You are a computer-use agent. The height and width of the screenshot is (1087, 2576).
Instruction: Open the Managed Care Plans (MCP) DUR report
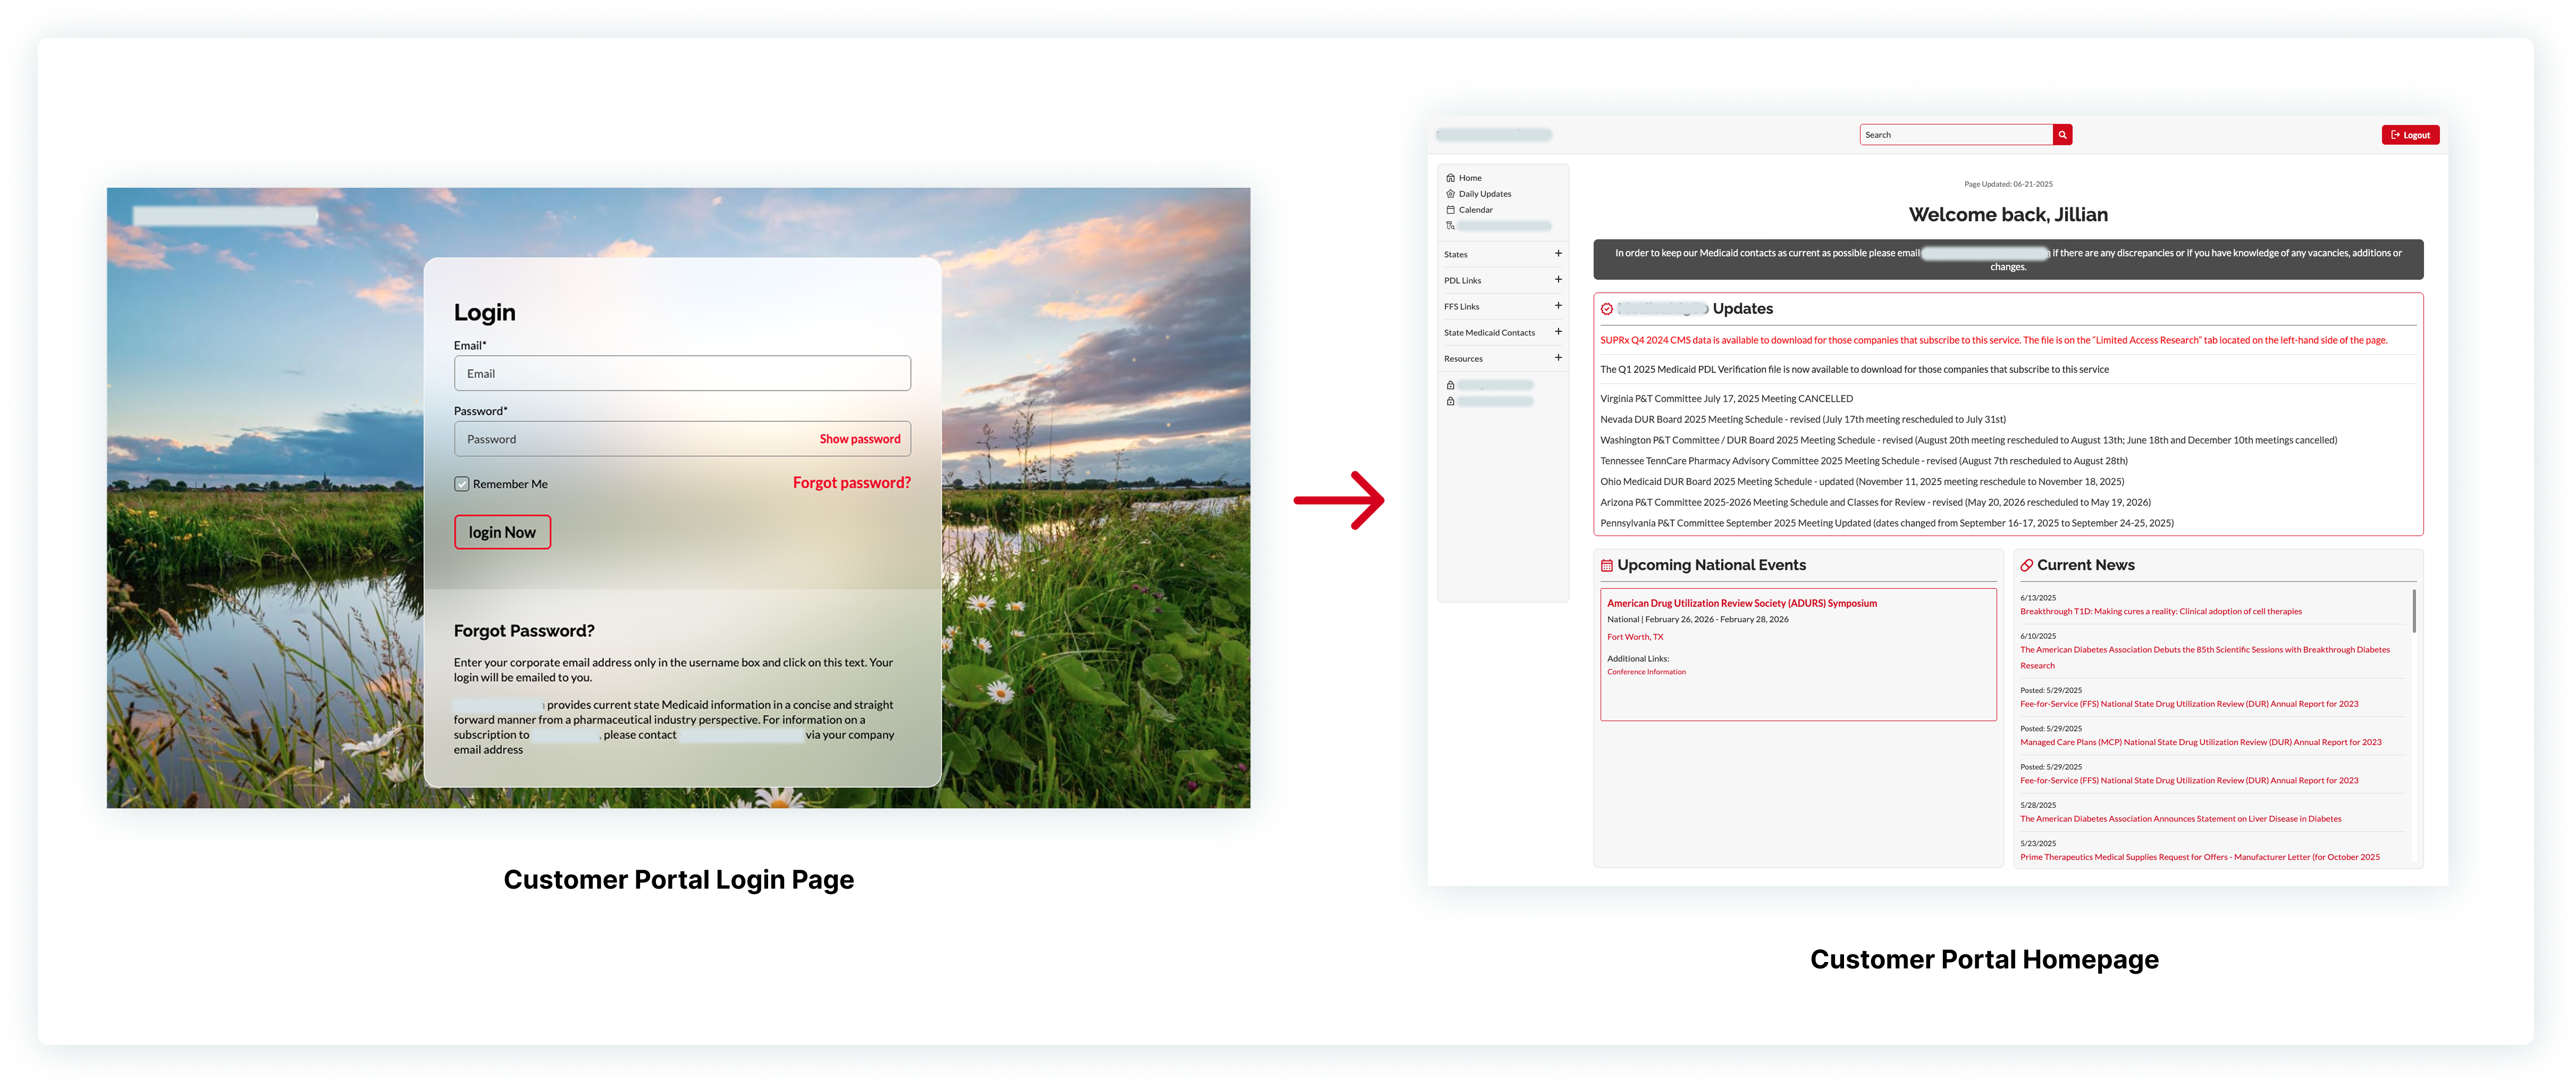pyautogui.click(x=2200, y=743)
